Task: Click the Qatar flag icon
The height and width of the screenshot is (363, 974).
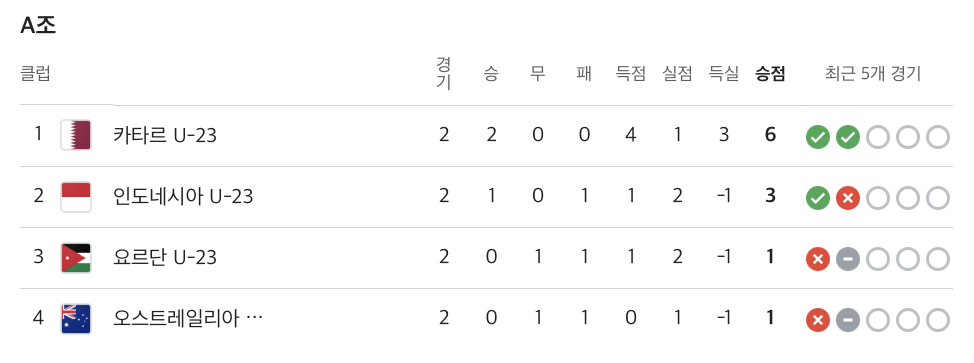Action: click(x=76, y=135)
